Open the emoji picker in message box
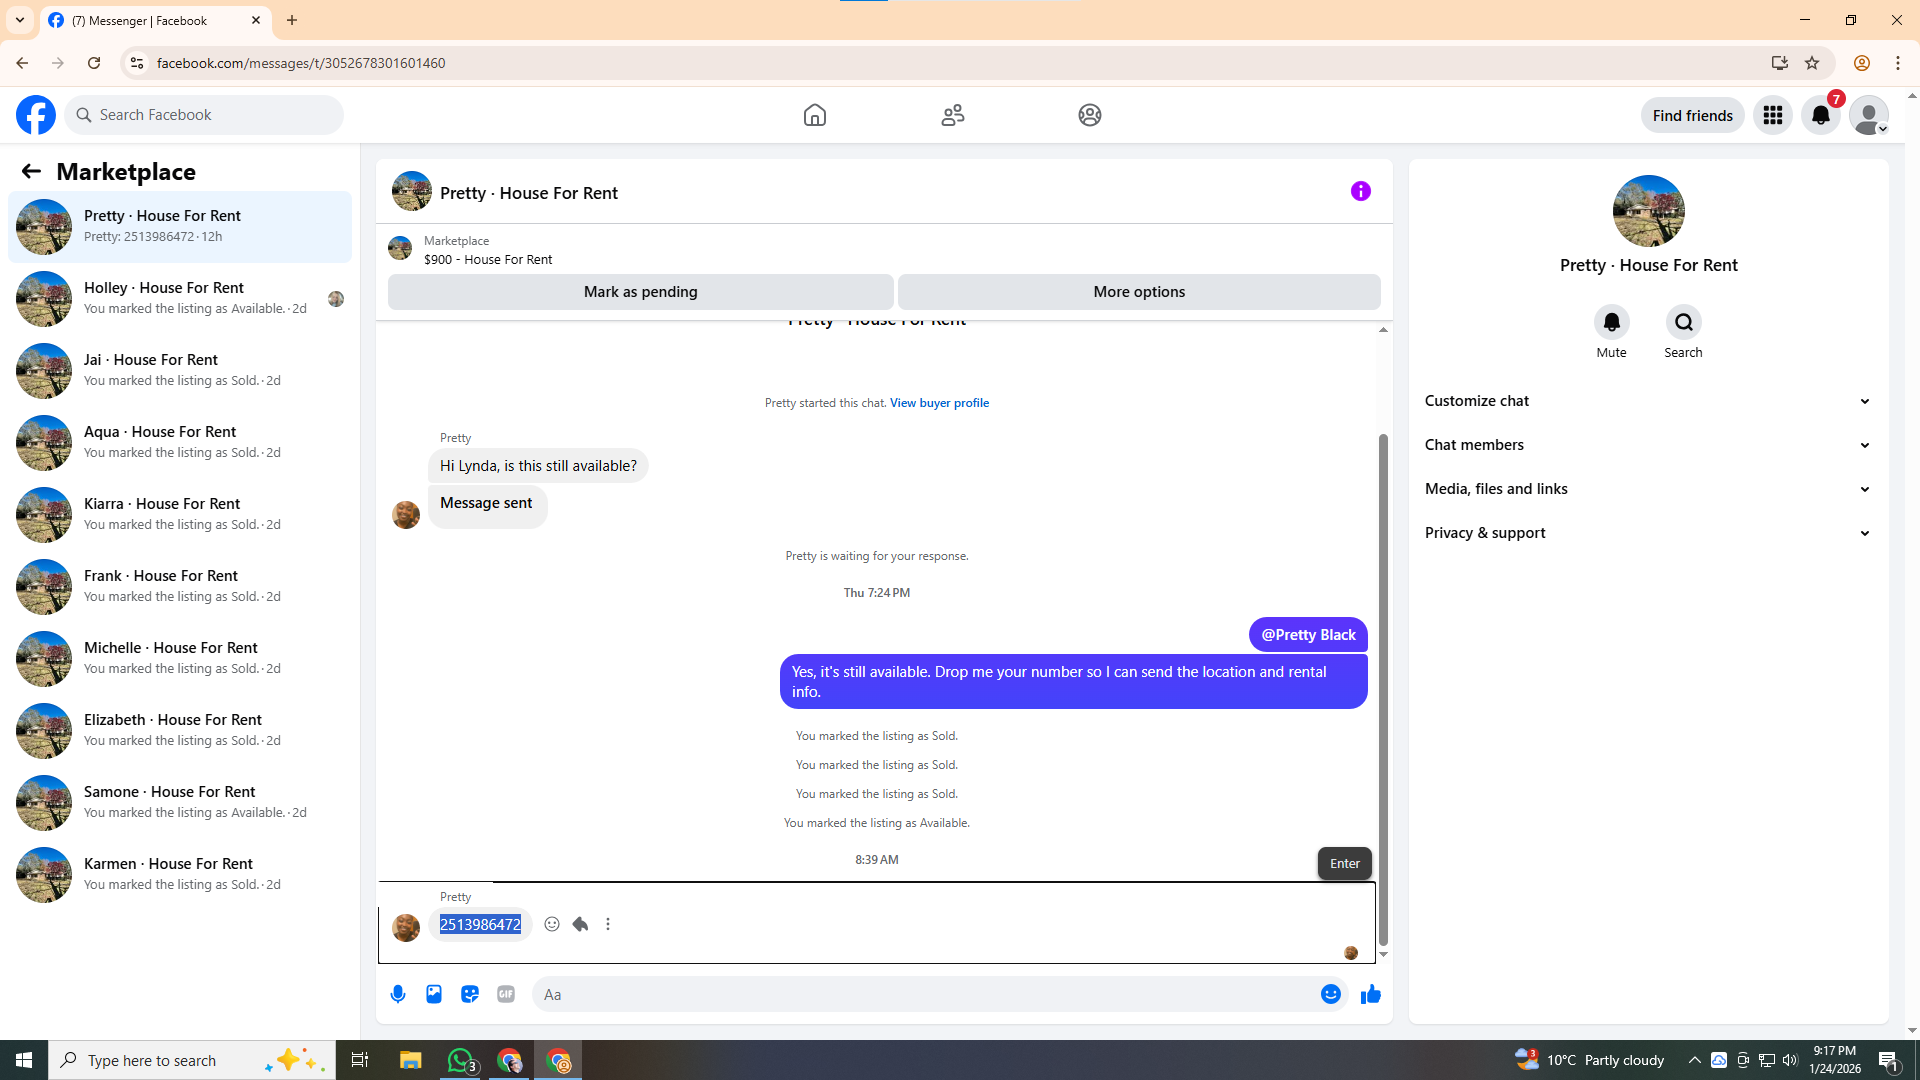 click(x=1330, y=994)
